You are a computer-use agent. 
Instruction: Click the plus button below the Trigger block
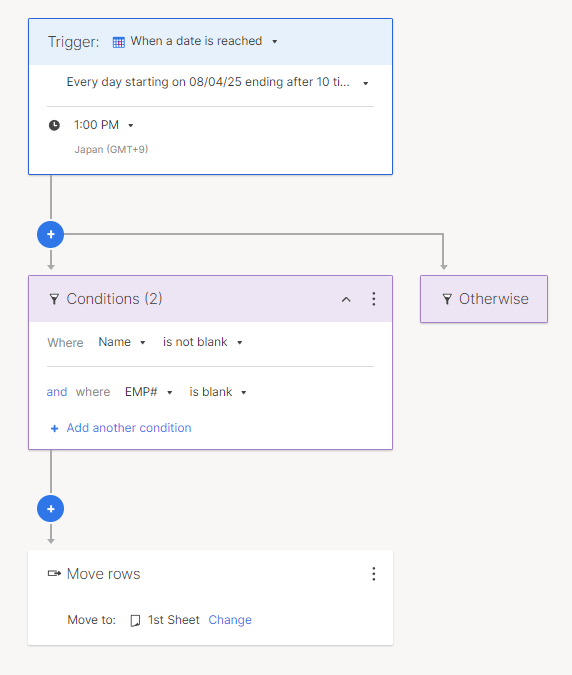(50, 235)
